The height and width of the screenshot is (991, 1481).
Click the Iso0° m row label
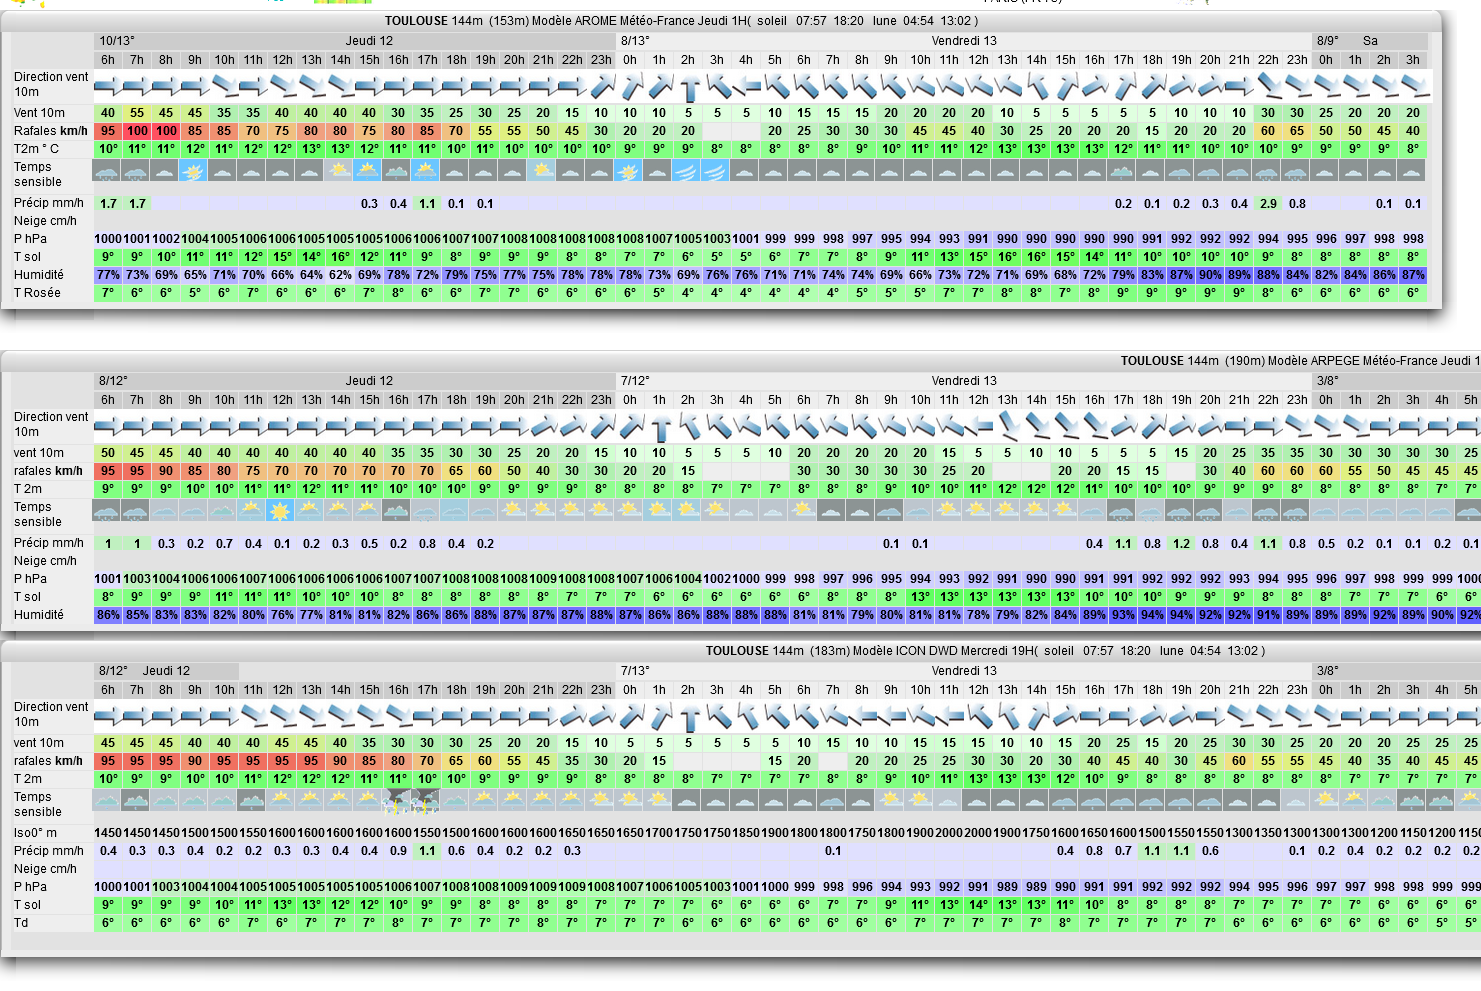pos(36,833)
